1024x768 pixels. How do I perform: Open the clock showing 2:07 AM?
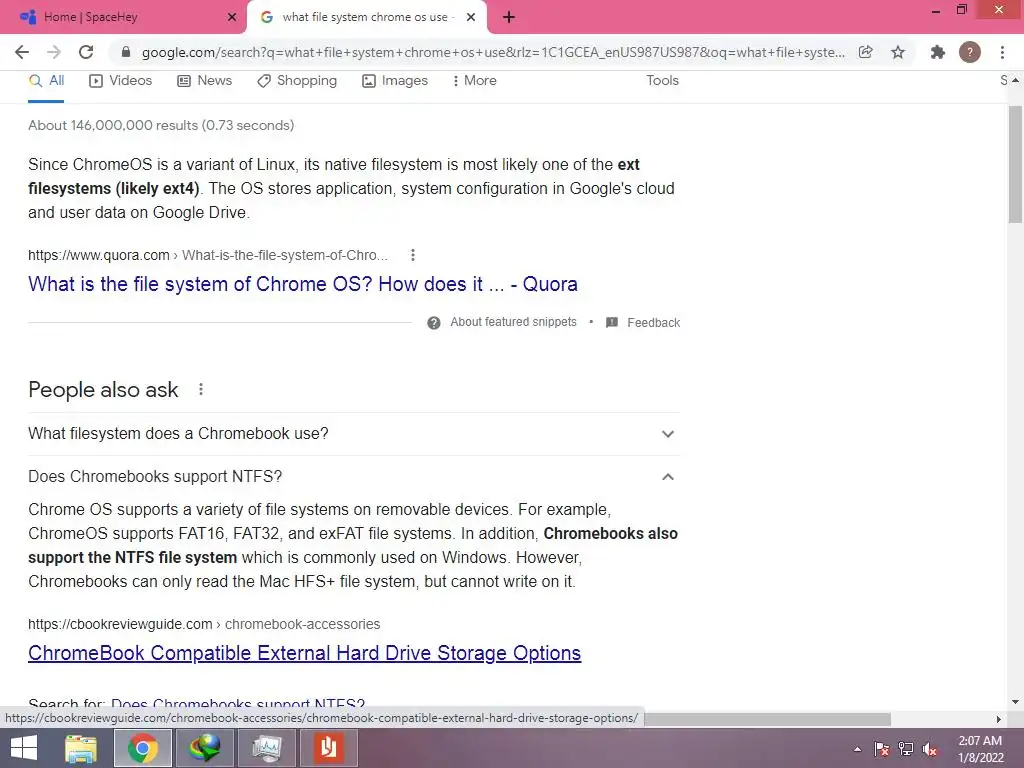(x=980, y=749)
